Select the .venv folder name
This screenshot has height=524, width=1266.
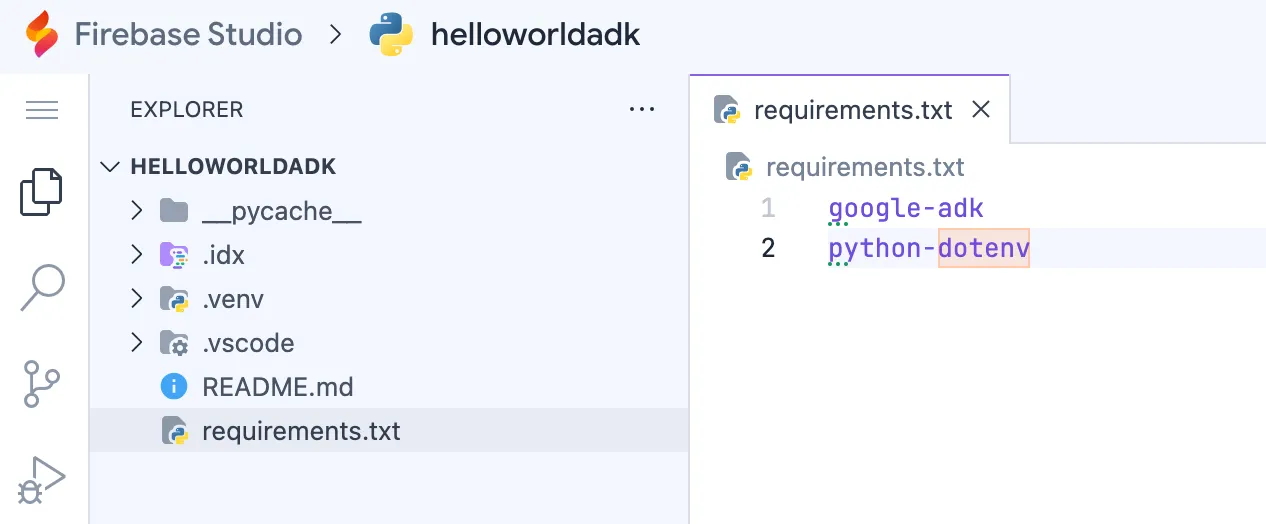pos(233,299)
